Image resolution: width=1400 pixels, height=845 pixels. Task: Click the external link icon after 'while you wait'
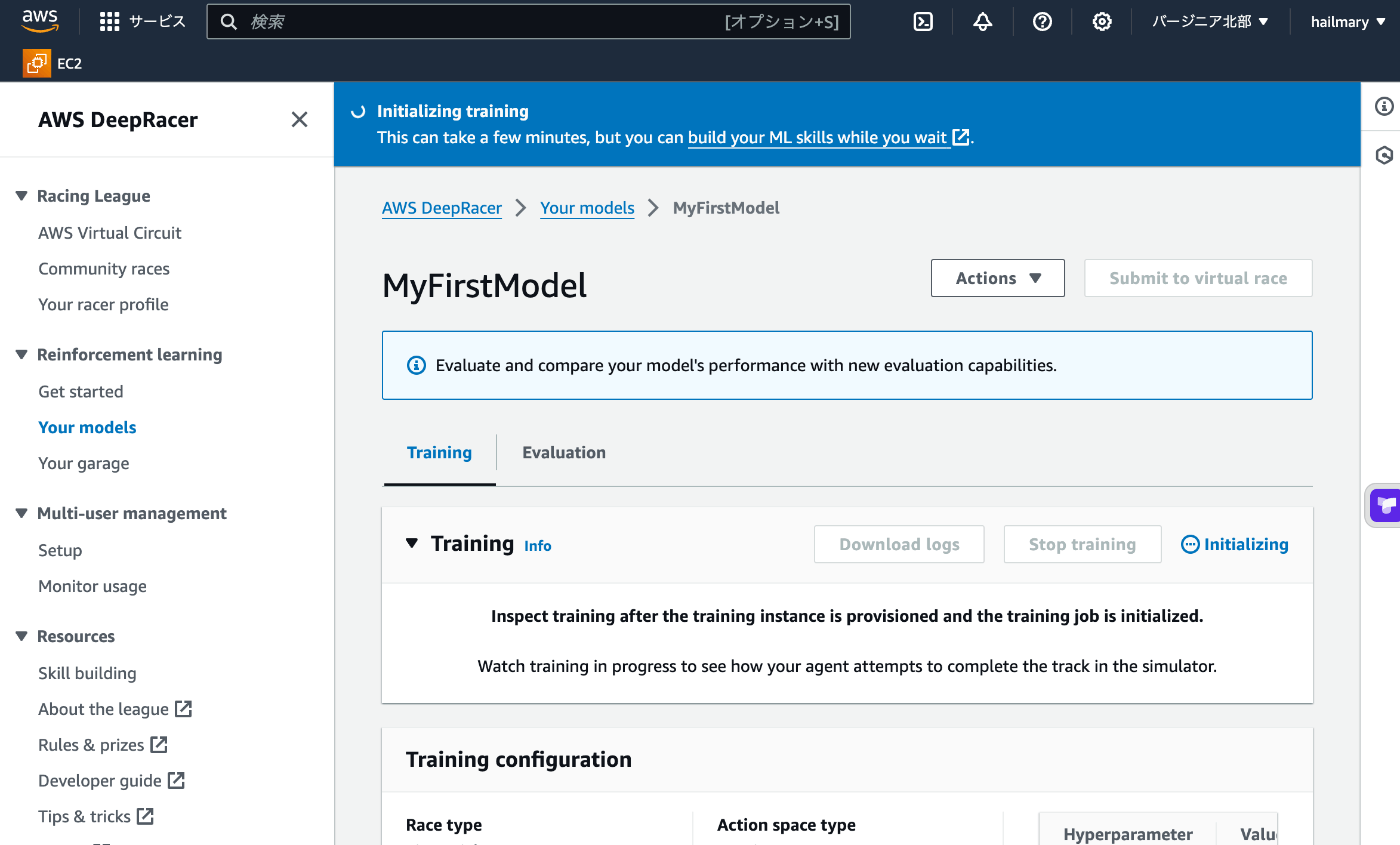pos(961,137)
